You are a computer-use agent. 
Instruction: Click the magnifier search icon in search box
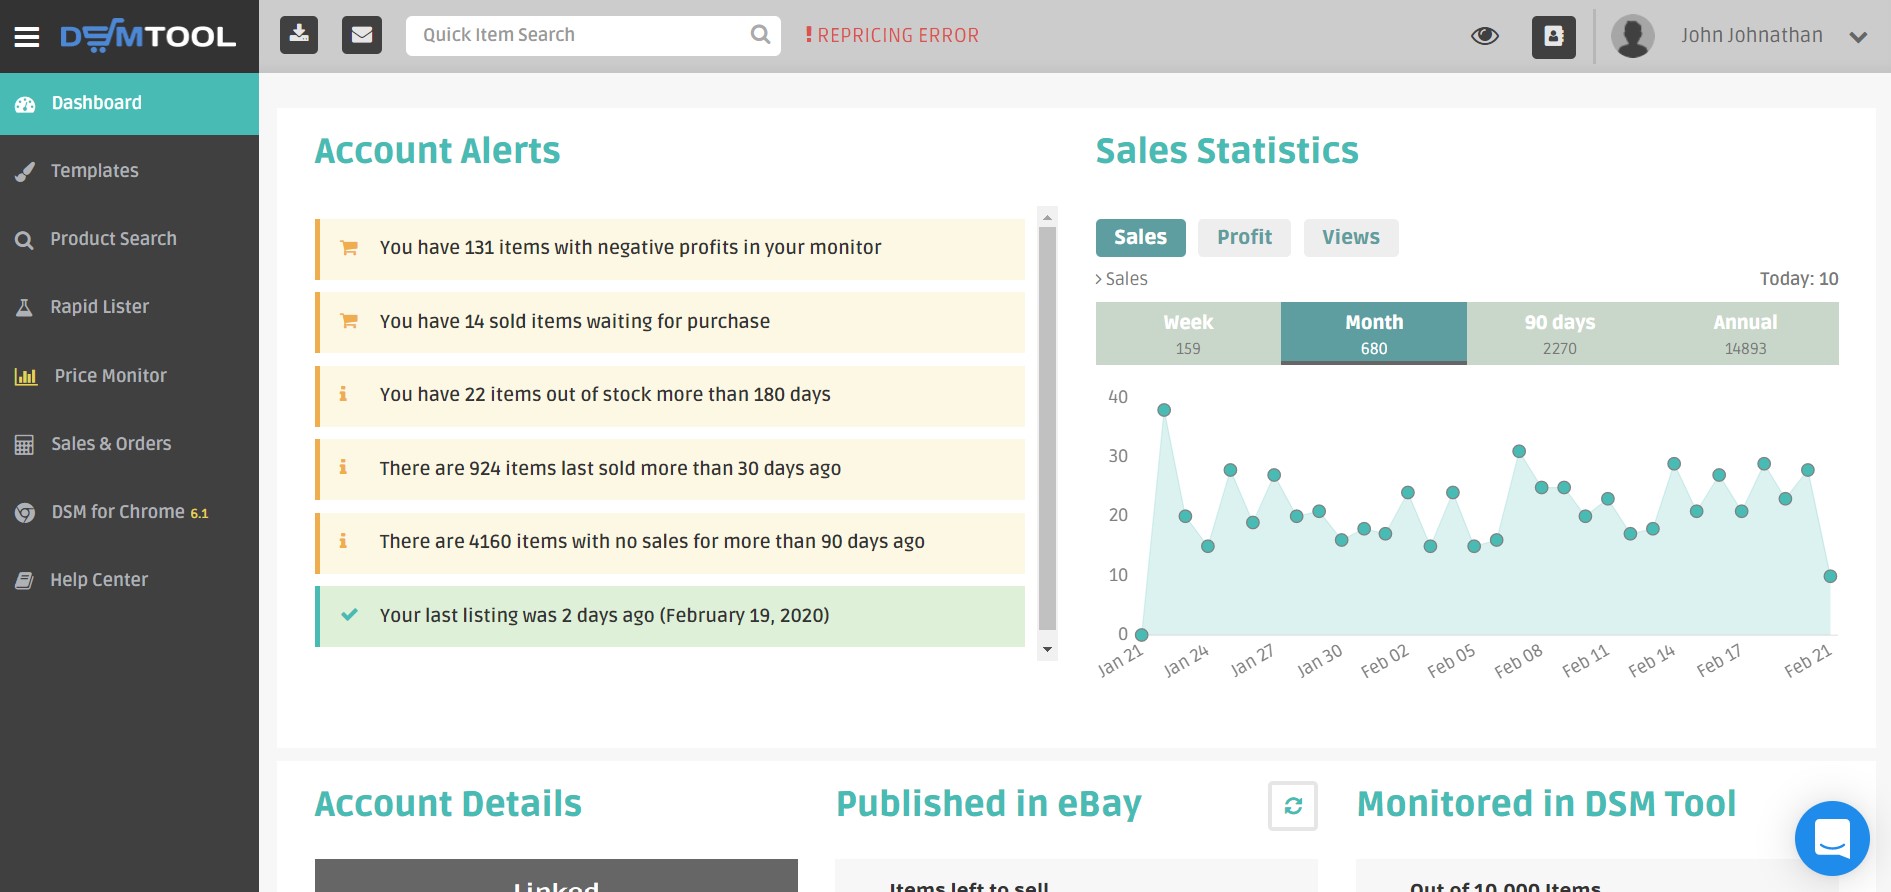pos(760,35)
